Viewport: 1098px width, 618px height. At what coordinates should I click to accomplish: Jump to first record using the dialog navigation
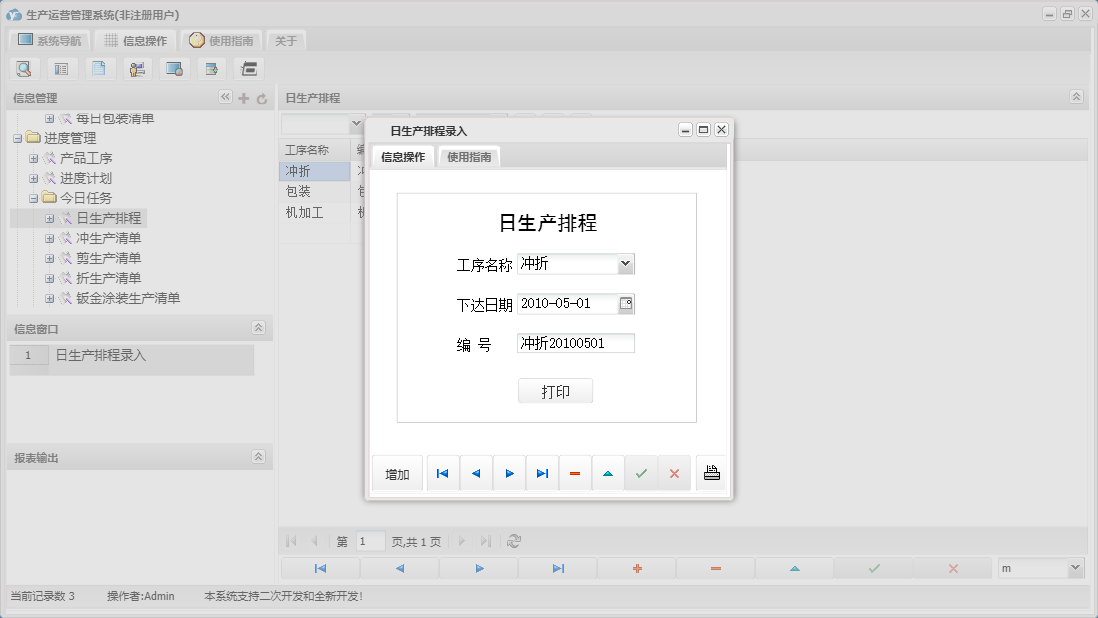(x=442, y=472)
